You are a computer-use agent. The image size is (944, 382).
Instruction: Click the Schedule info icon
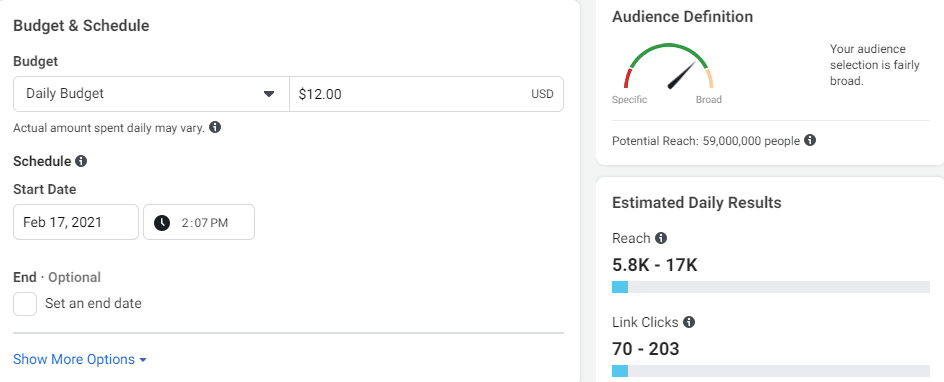(81, 161)
